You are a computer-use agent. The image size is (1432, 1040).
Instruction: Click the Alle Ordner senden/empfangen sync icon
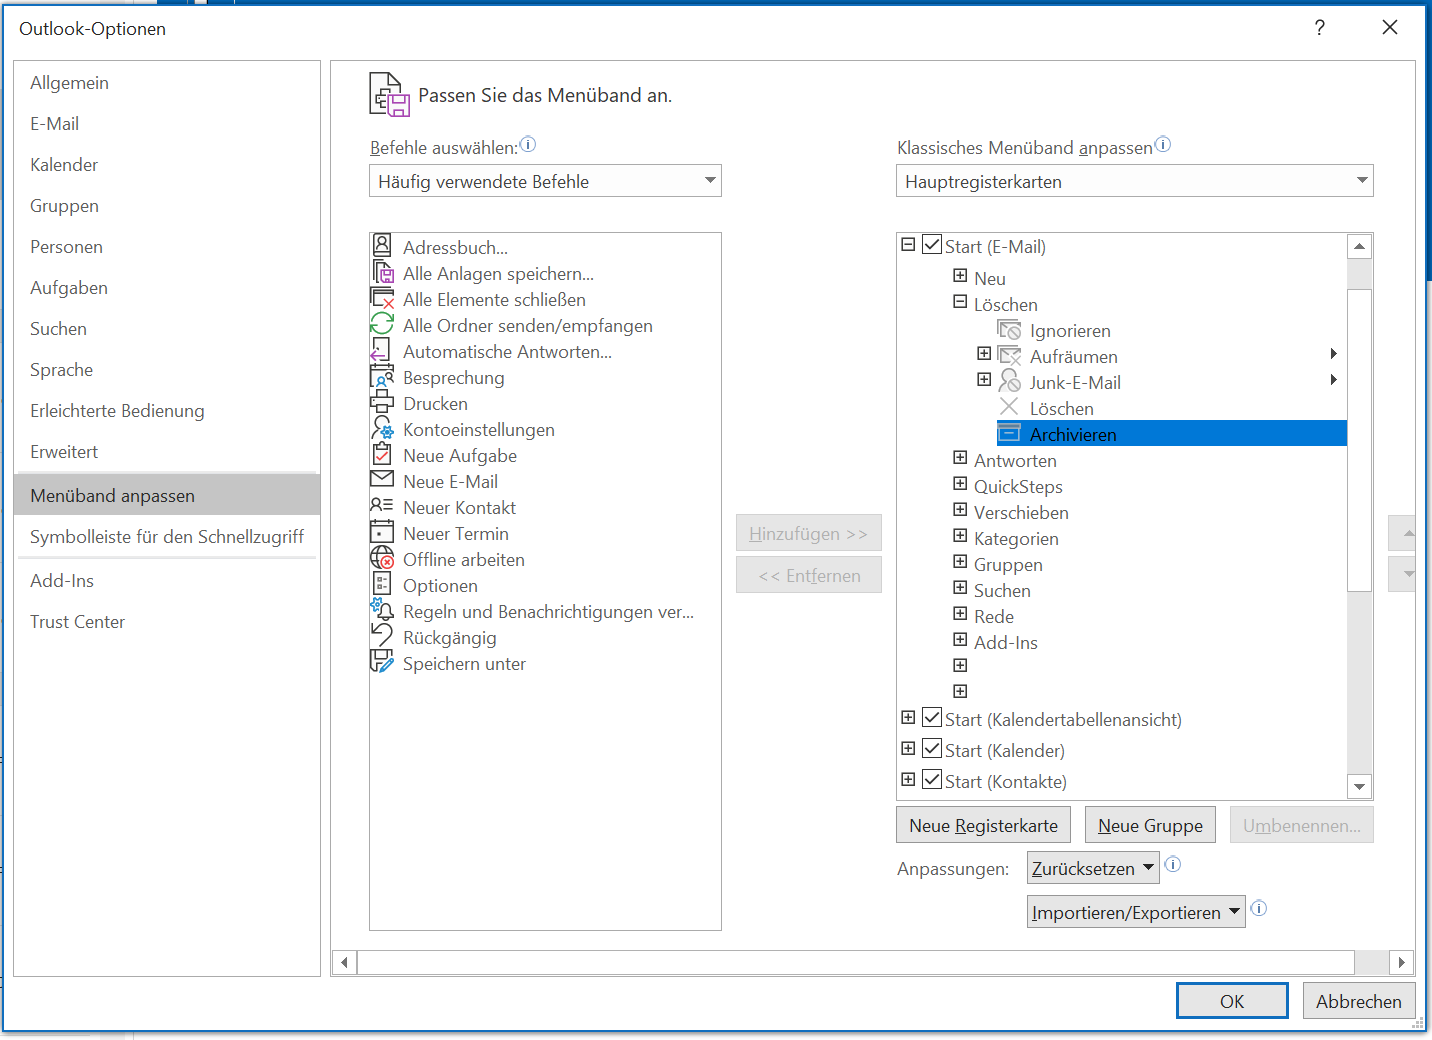[x=382, y=324]
